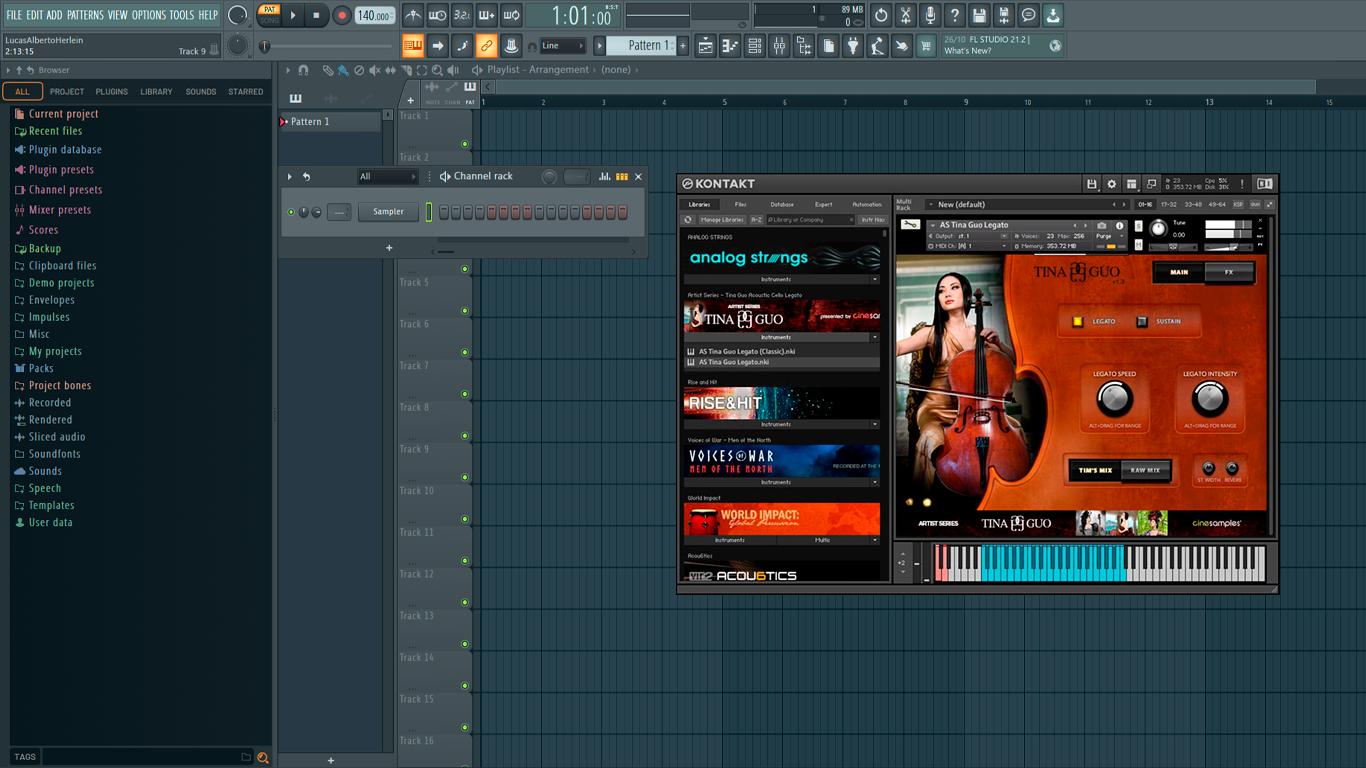This screenshot has height=768, width=1366.
Task: Toggle the metronome icon in the top toolbar
Action: click(x=413, y=15)
